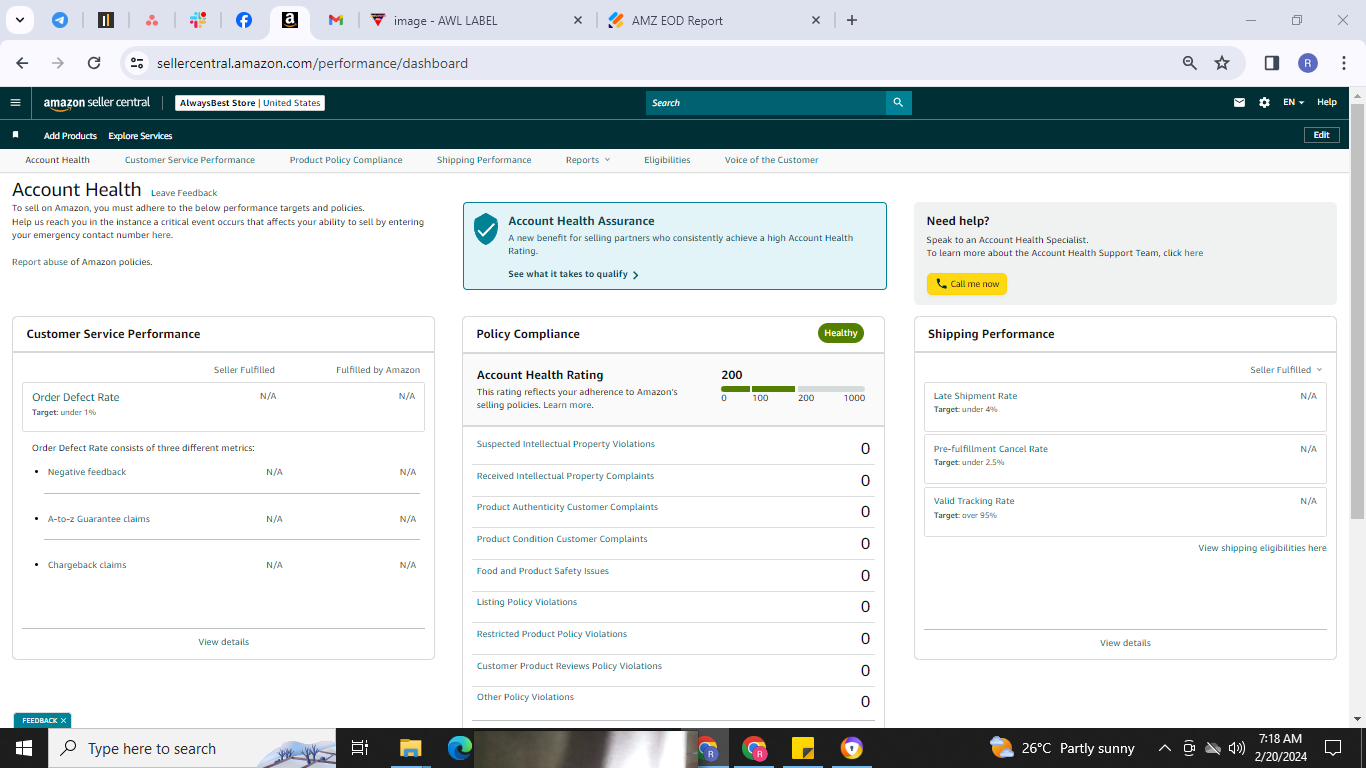Click the search magnifier button

click(x=898, y=102)
